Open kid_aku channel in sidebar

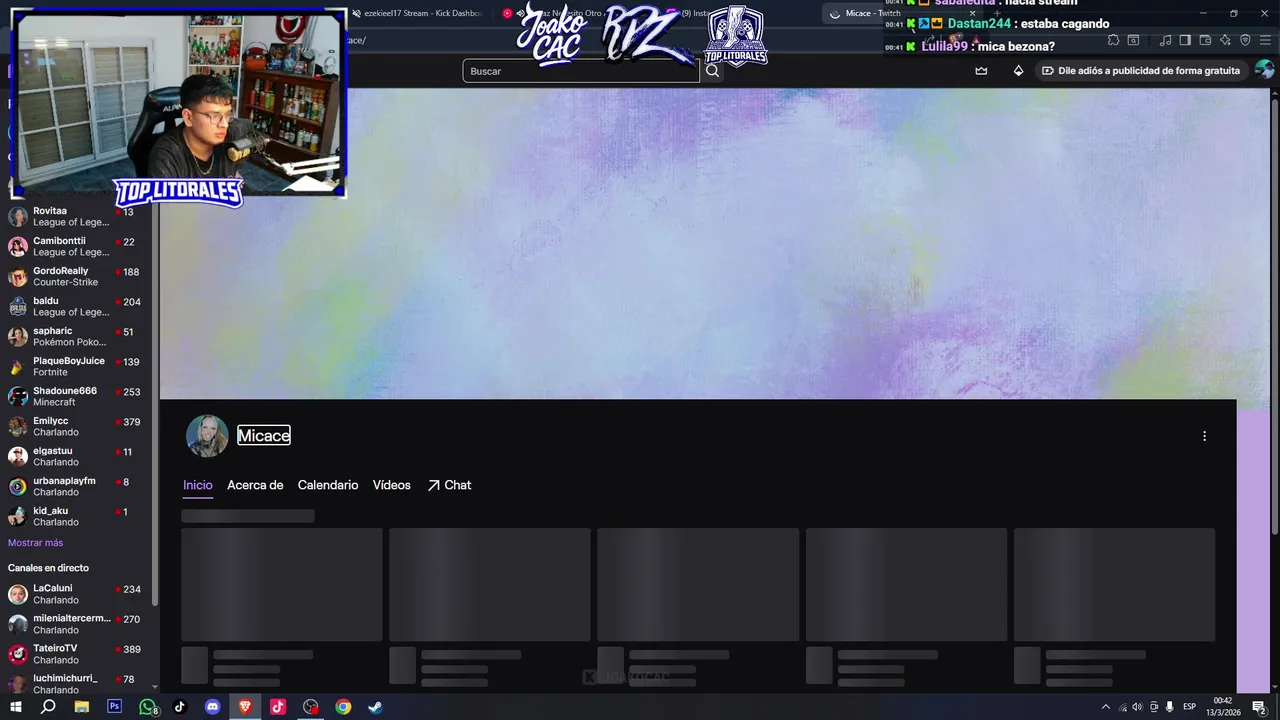75,517
